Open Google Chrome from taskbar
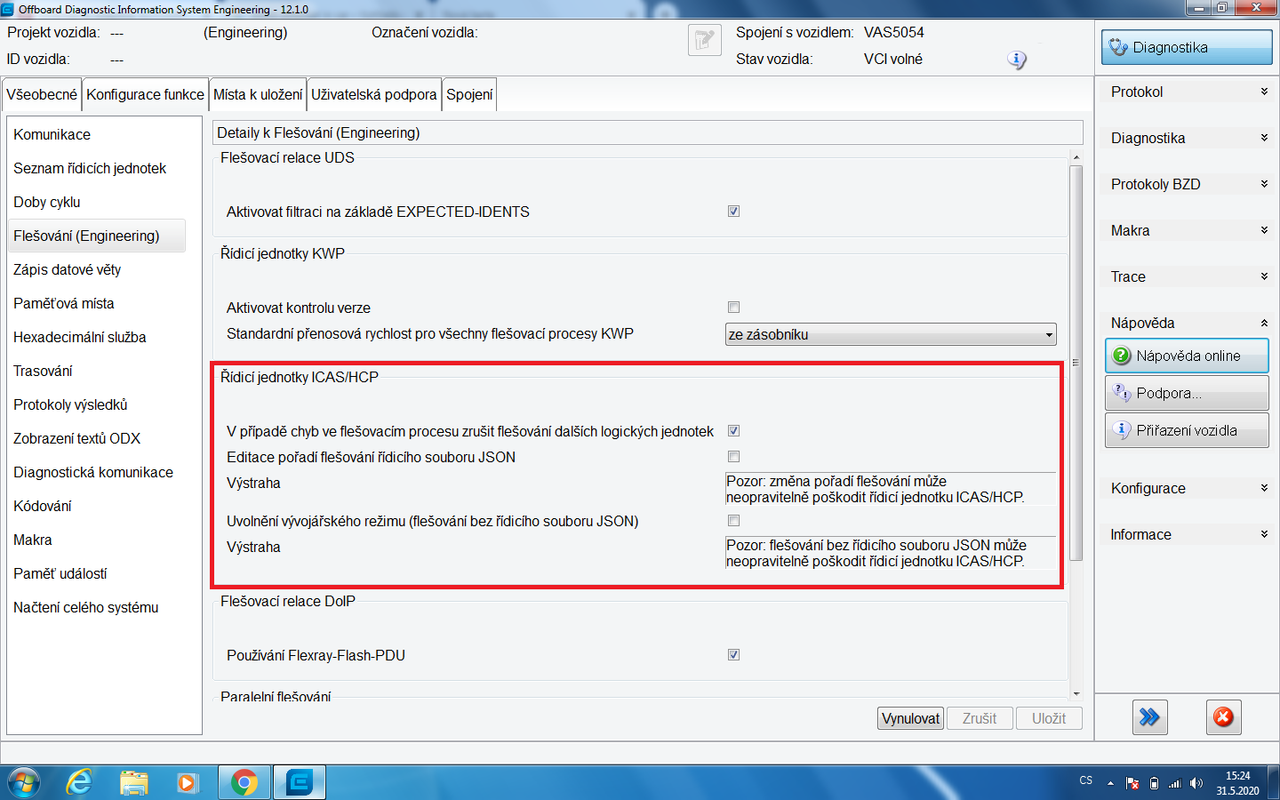This screenshot has width=1280, height=800. click(x=244, y=781)
